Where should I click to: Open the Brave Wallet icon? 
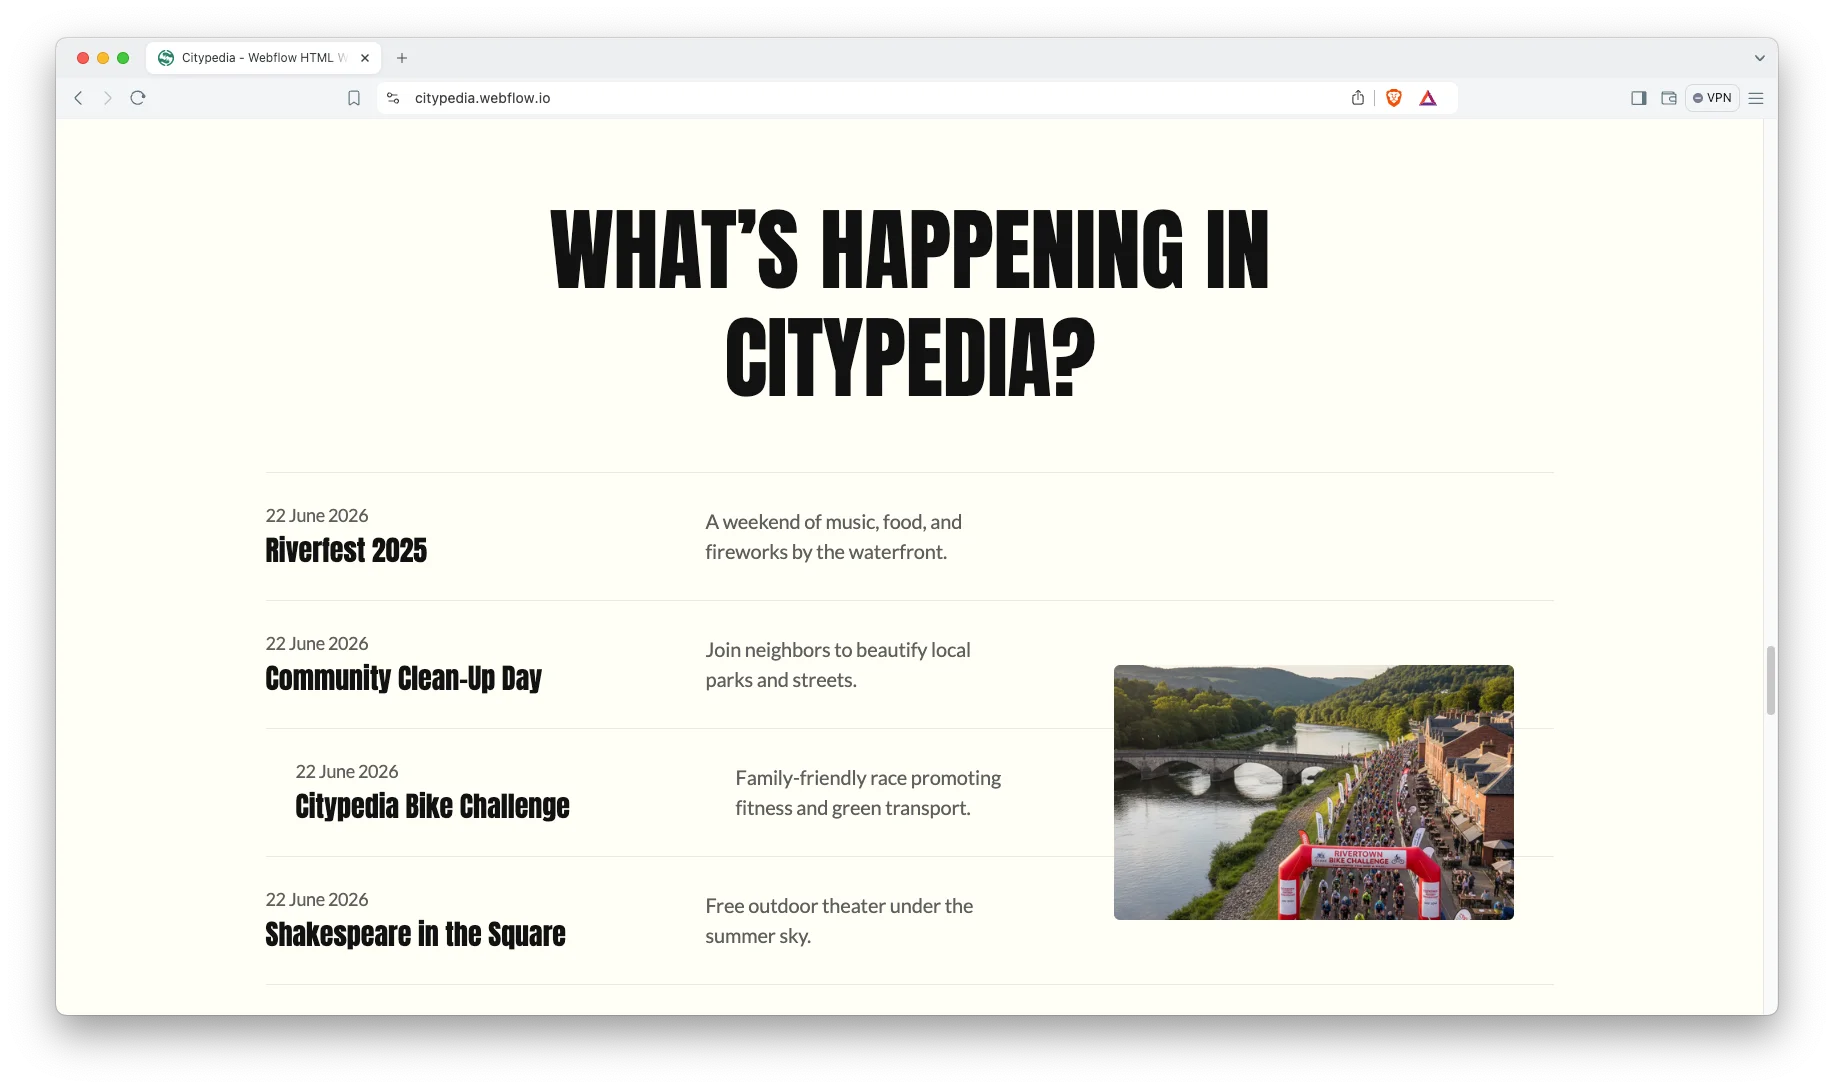[1669, 98]
